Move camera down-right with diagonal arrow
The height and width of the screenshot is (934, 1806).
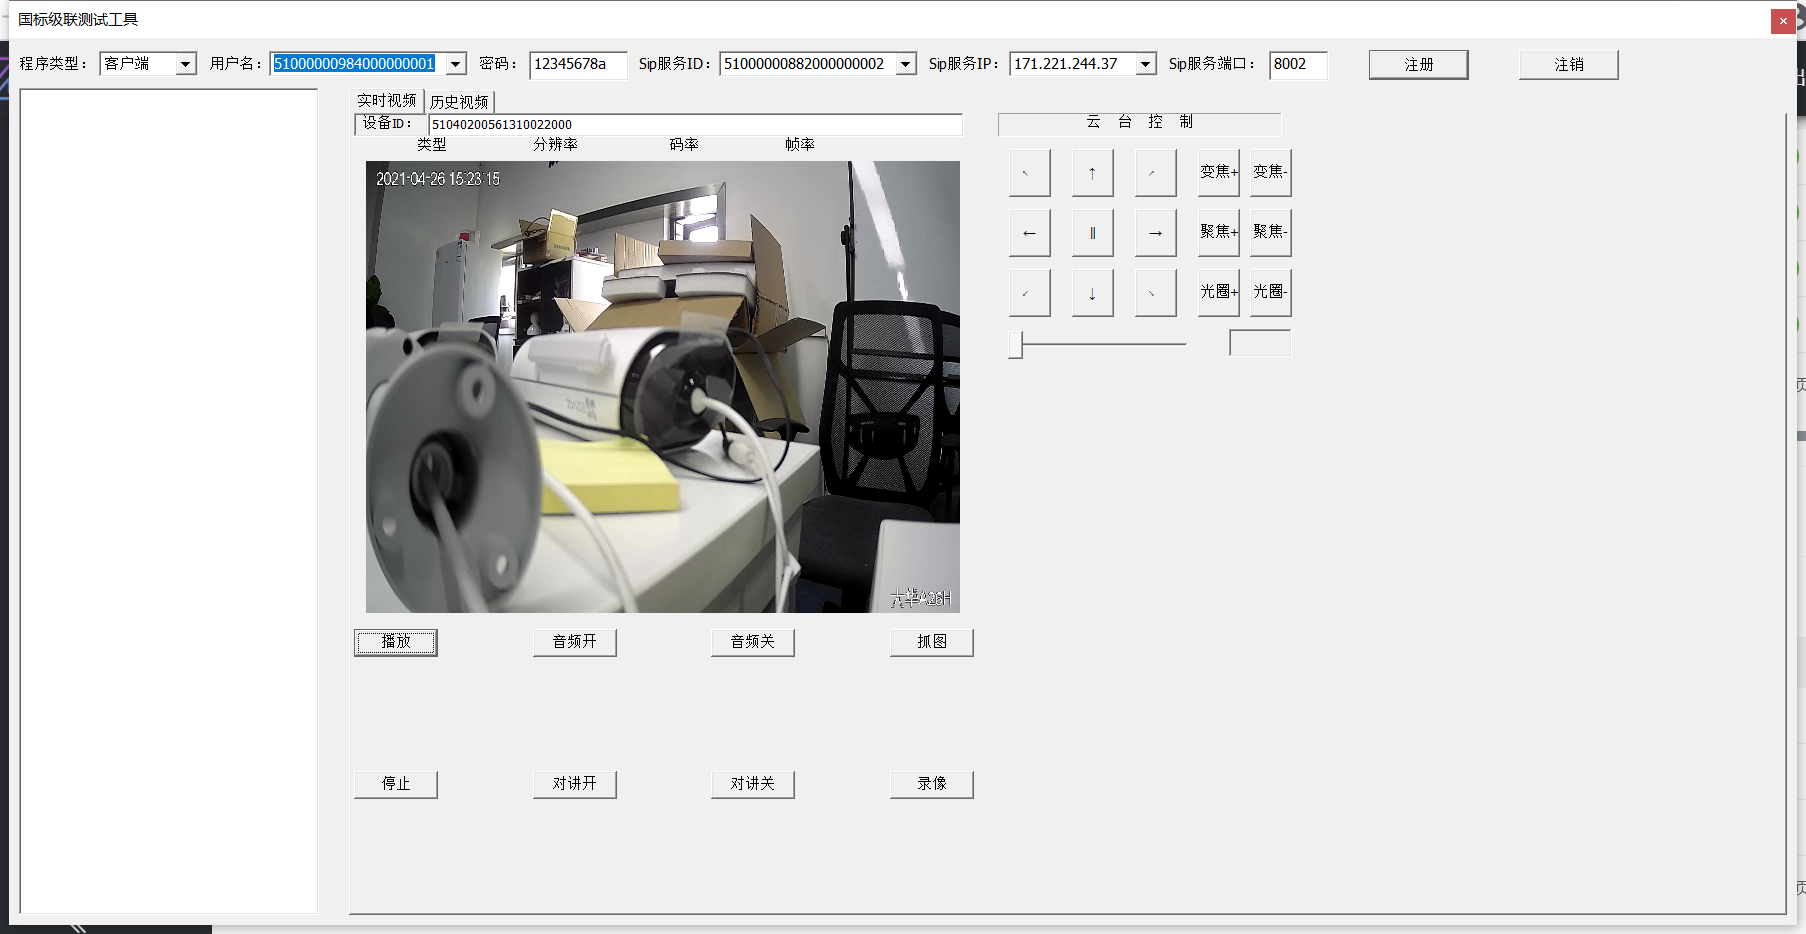1155,293
